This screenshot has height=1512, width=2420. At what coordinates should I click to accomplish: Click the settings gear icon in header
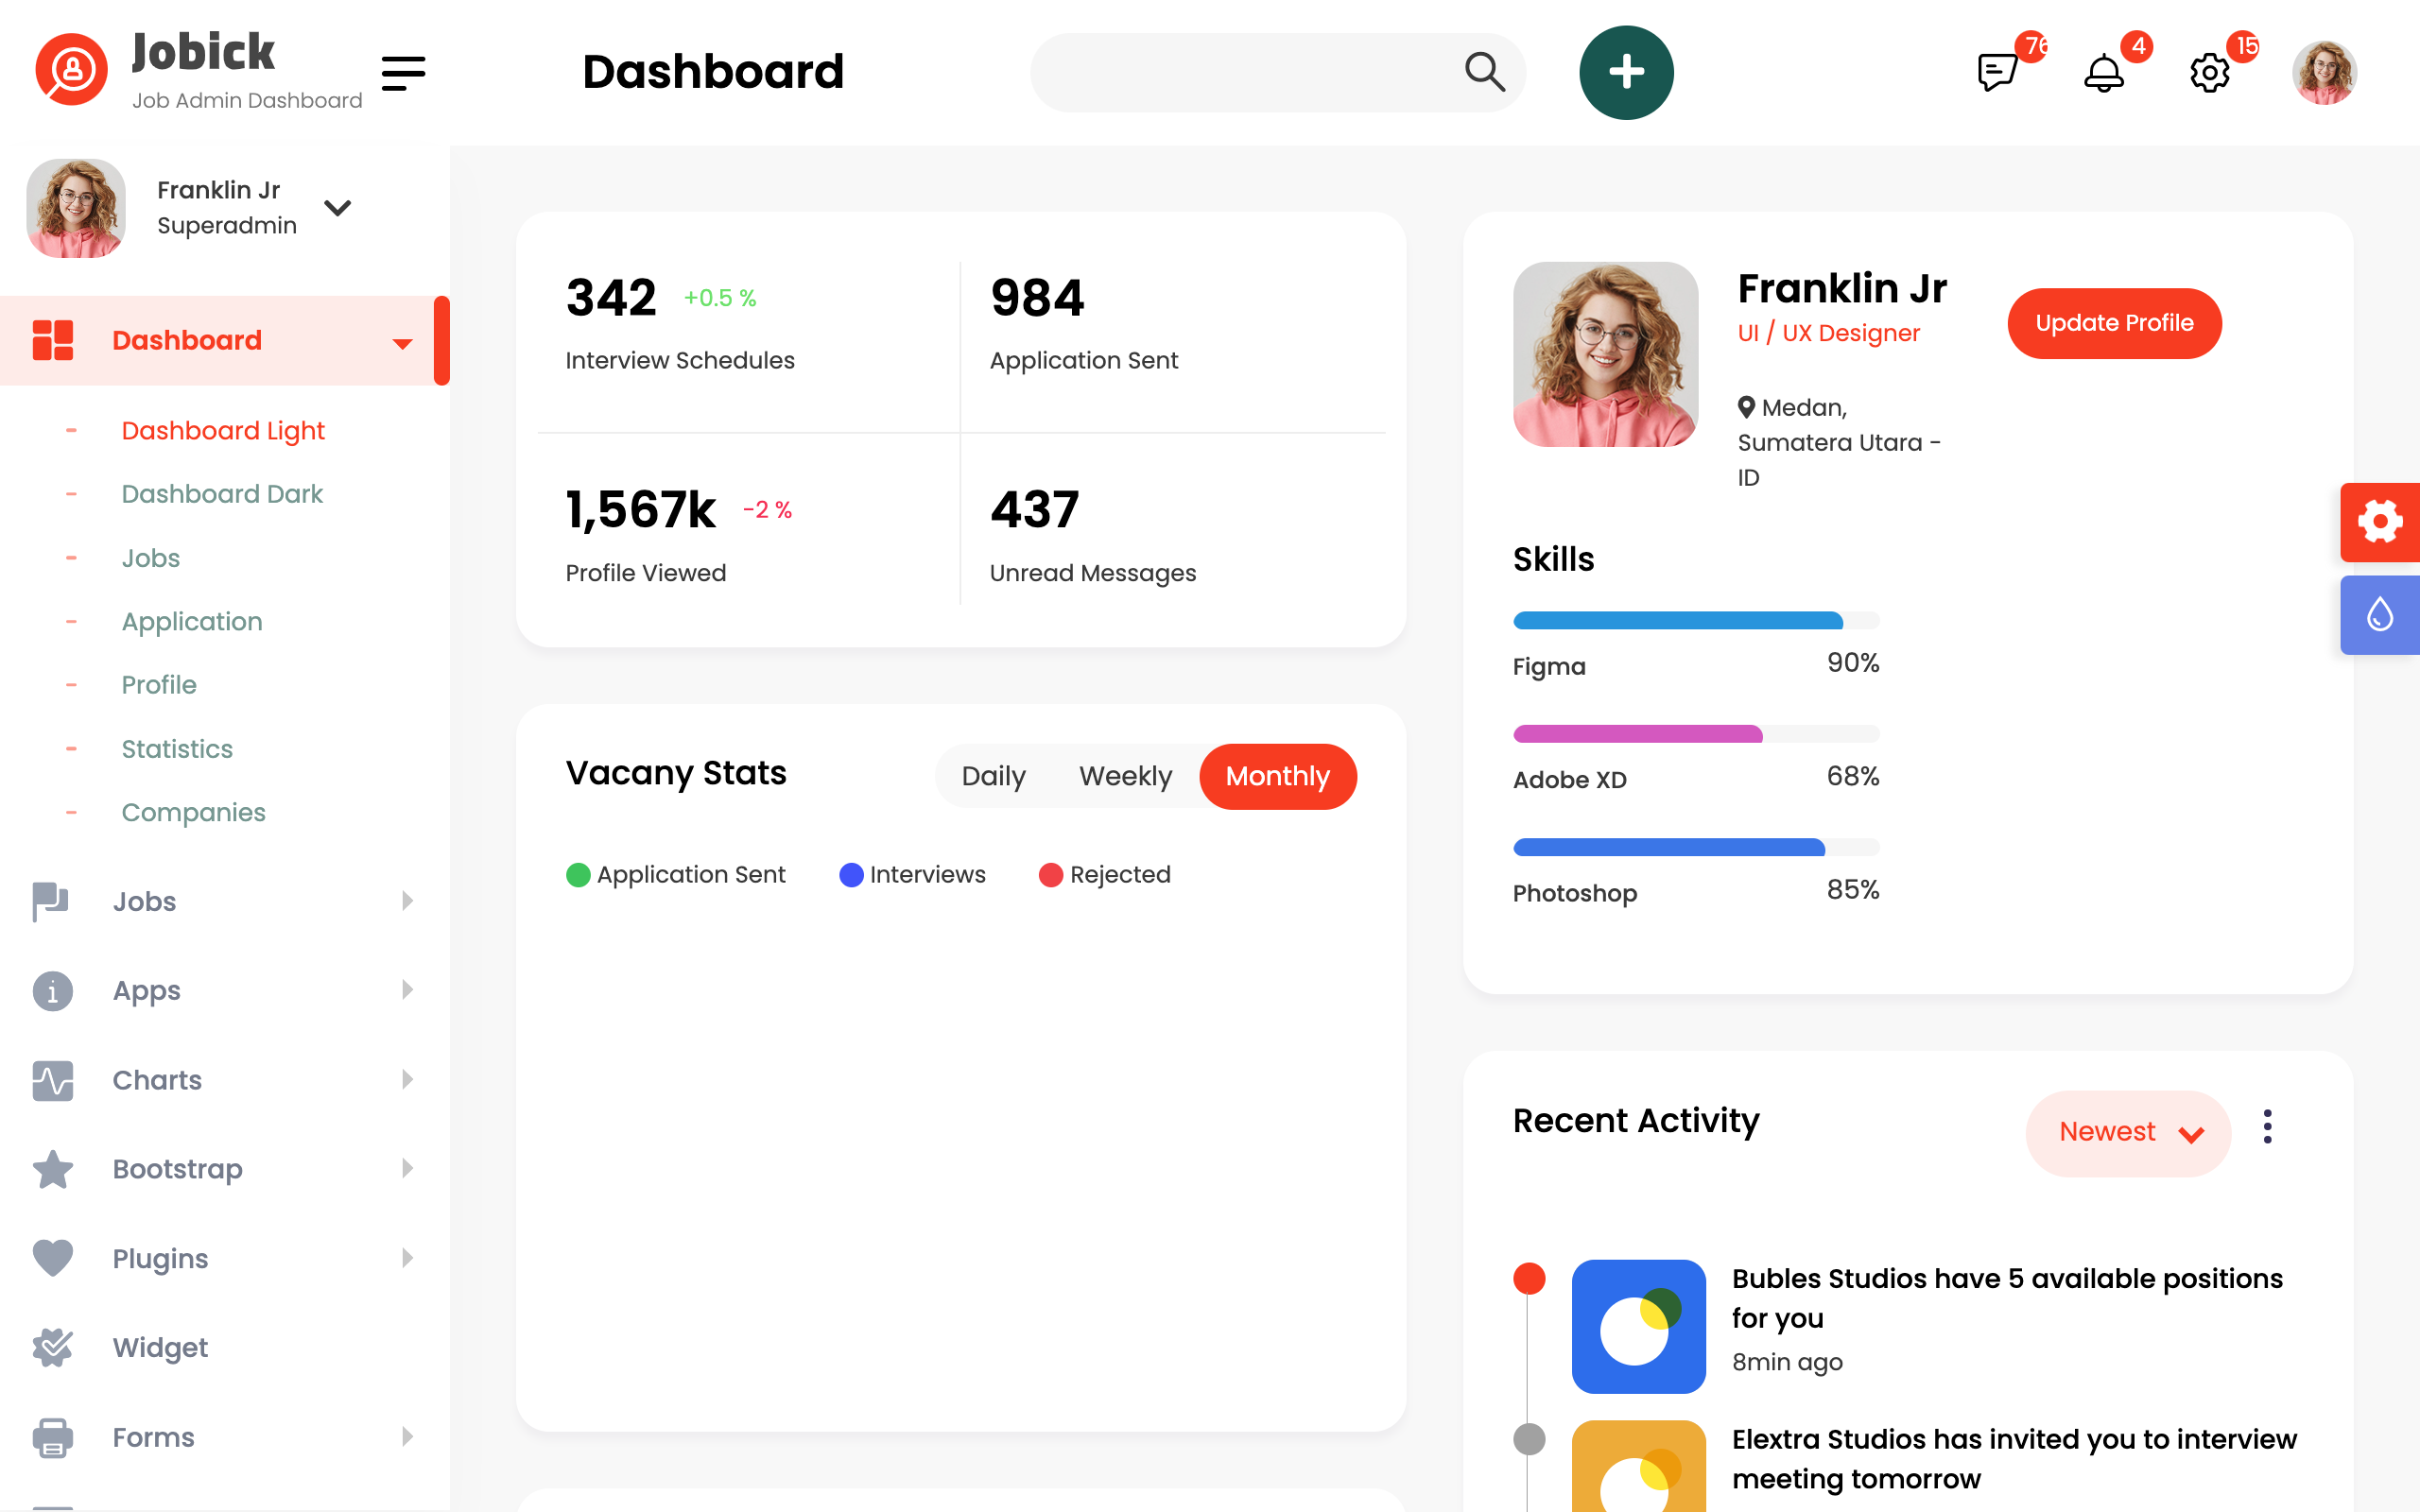(2211, 72)
